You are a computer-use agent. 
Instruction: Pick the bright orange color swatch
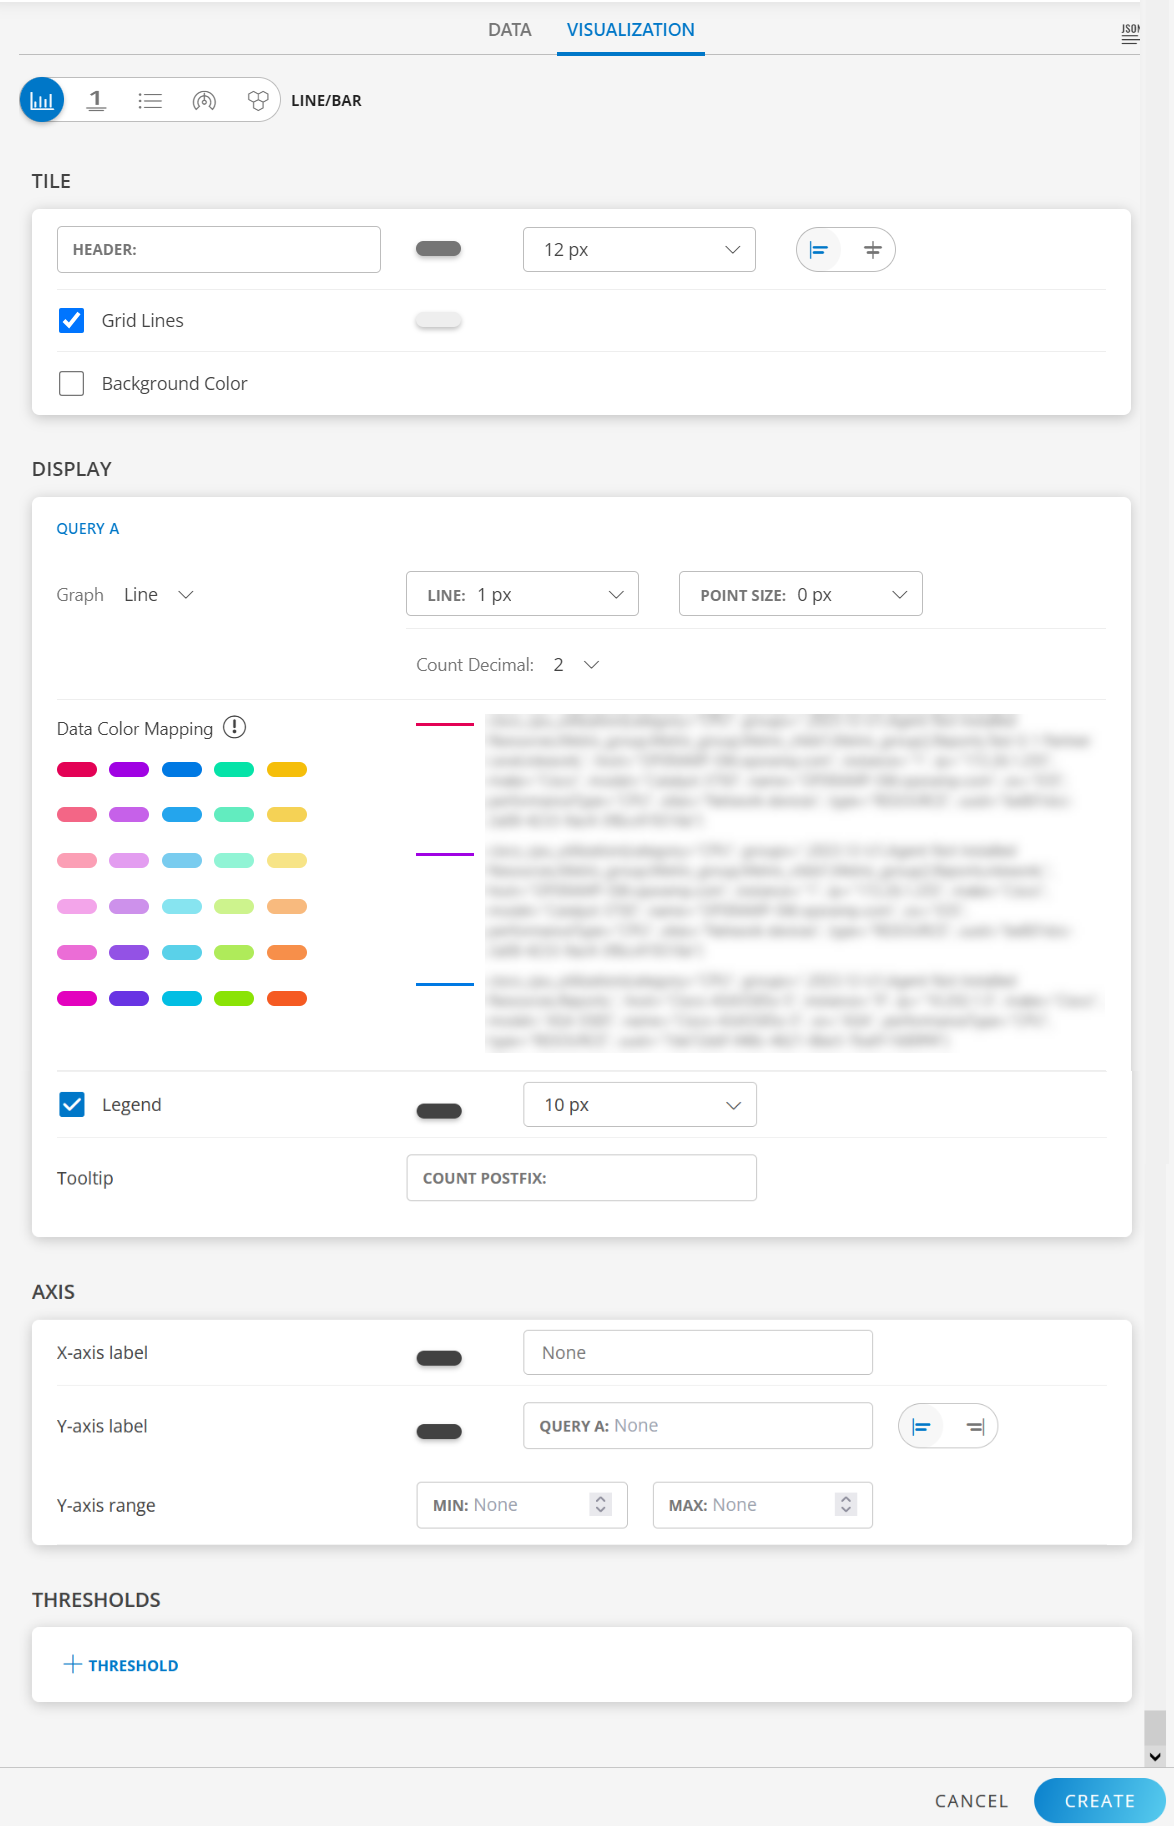(287, 998)
